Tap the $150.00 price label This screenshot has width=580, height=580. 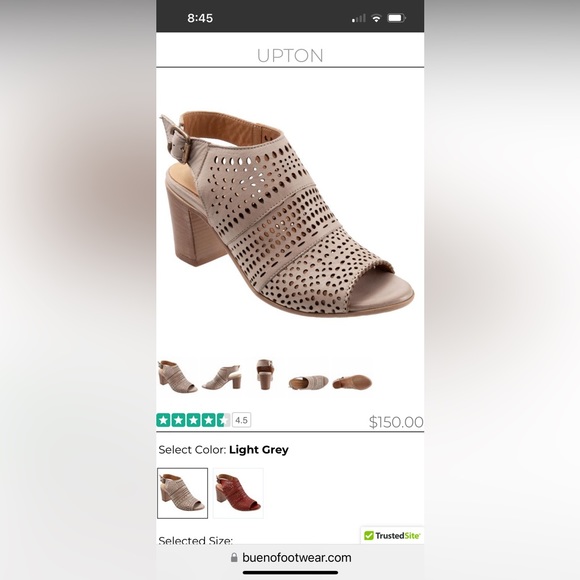coord(396,422)
